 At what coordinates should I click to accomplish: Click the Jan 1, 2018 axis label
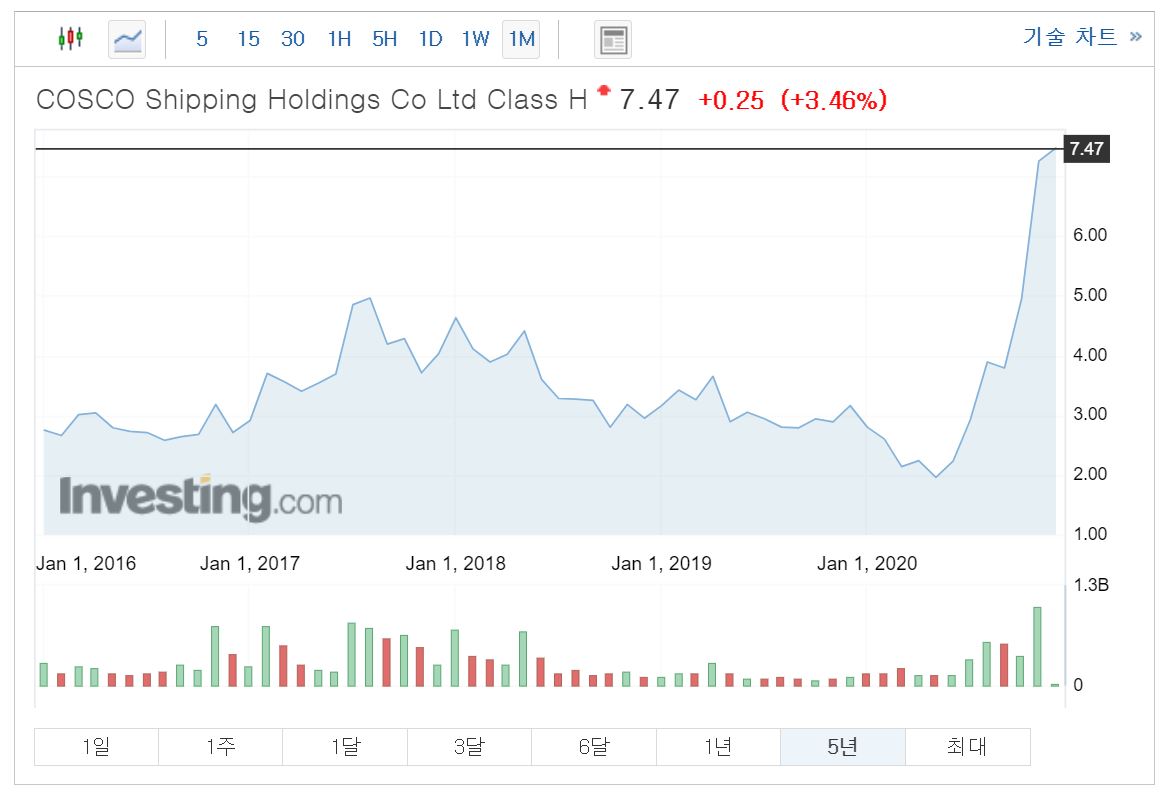point(456,563)
